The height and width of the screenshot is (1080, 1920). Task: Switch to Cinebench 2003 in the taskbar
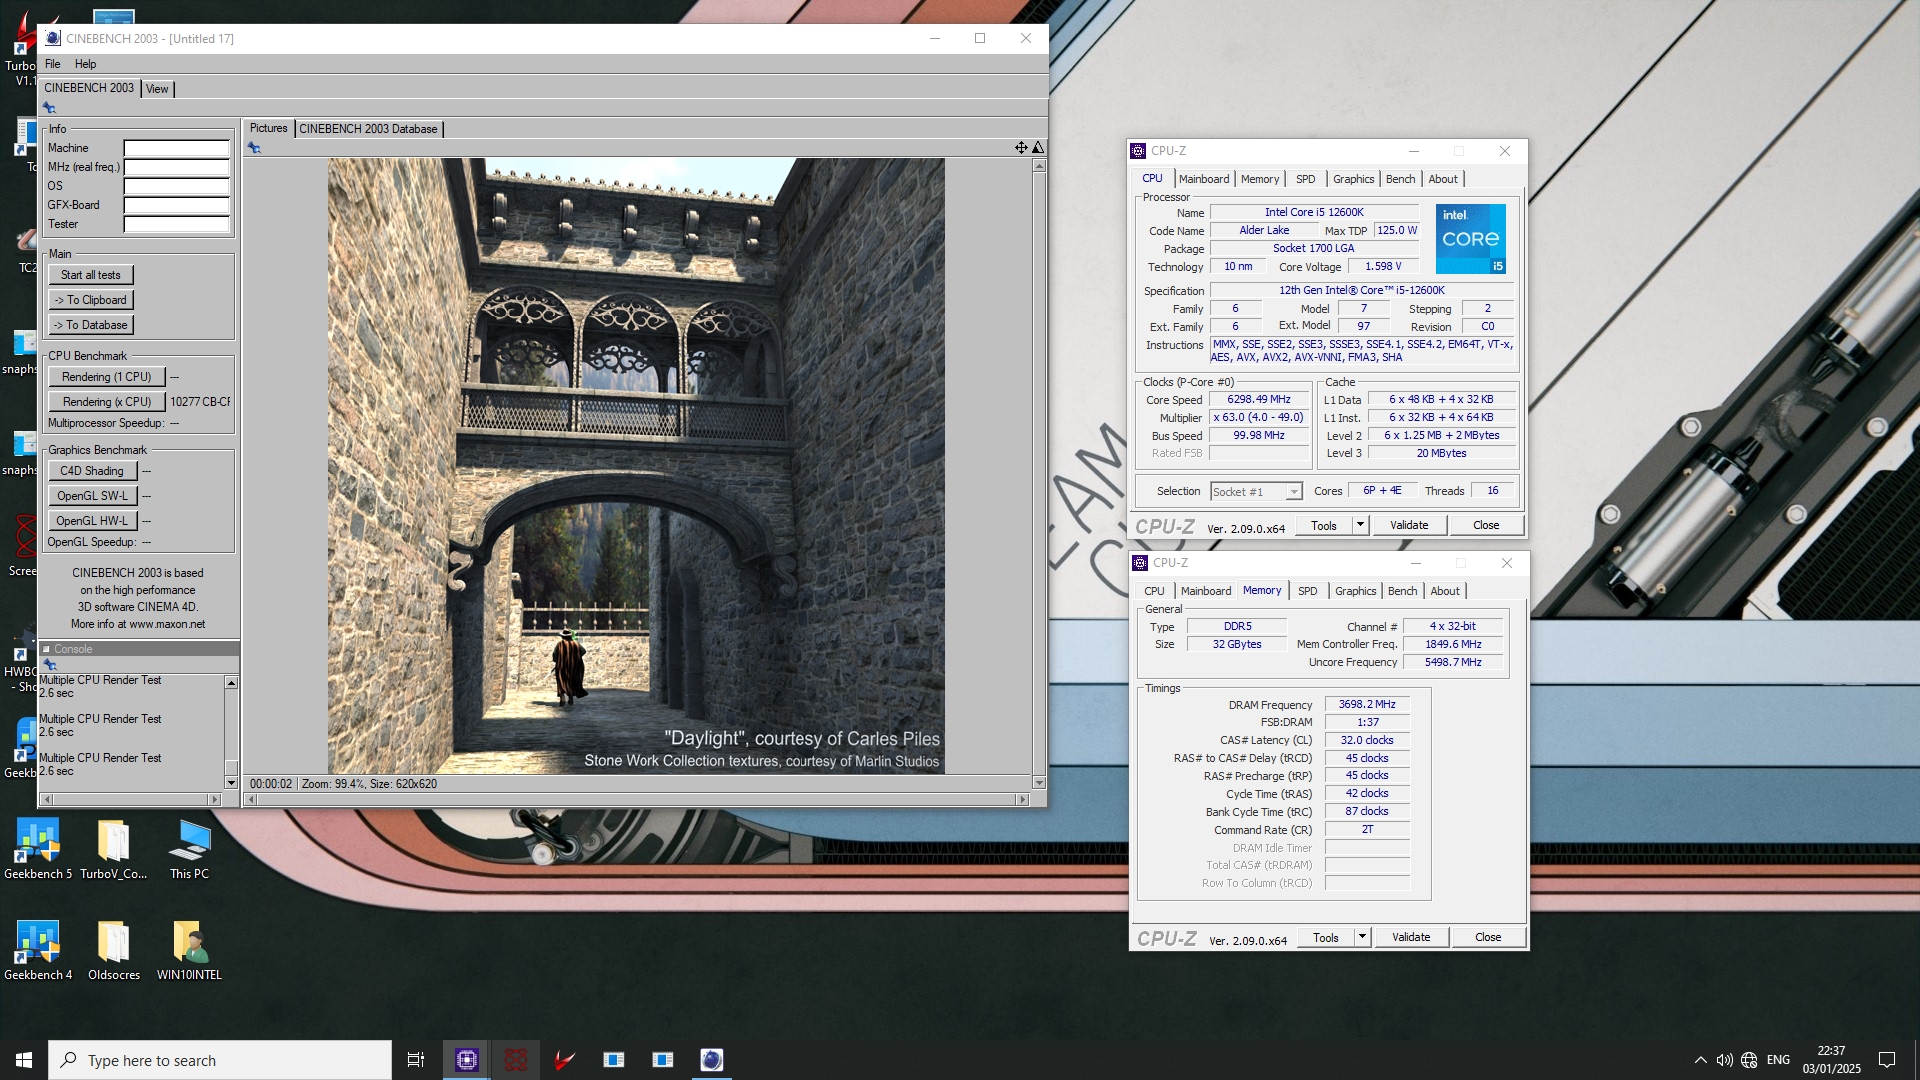click(712, 1060)
